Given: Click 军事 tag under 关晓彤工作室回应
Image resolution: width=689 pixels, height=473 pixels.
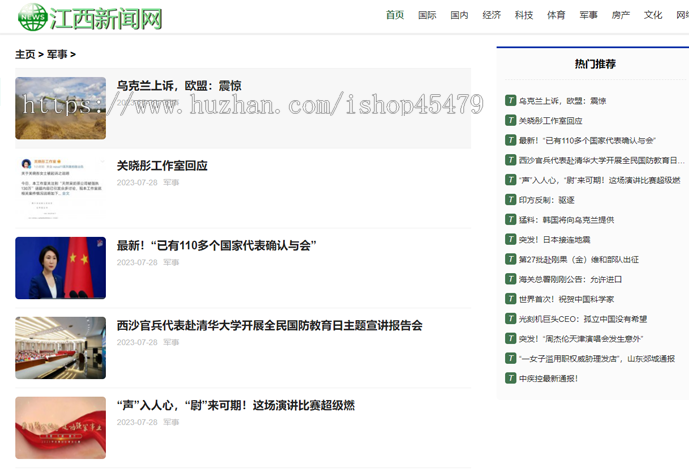Looking at the screenshot, I should point(171,182).
